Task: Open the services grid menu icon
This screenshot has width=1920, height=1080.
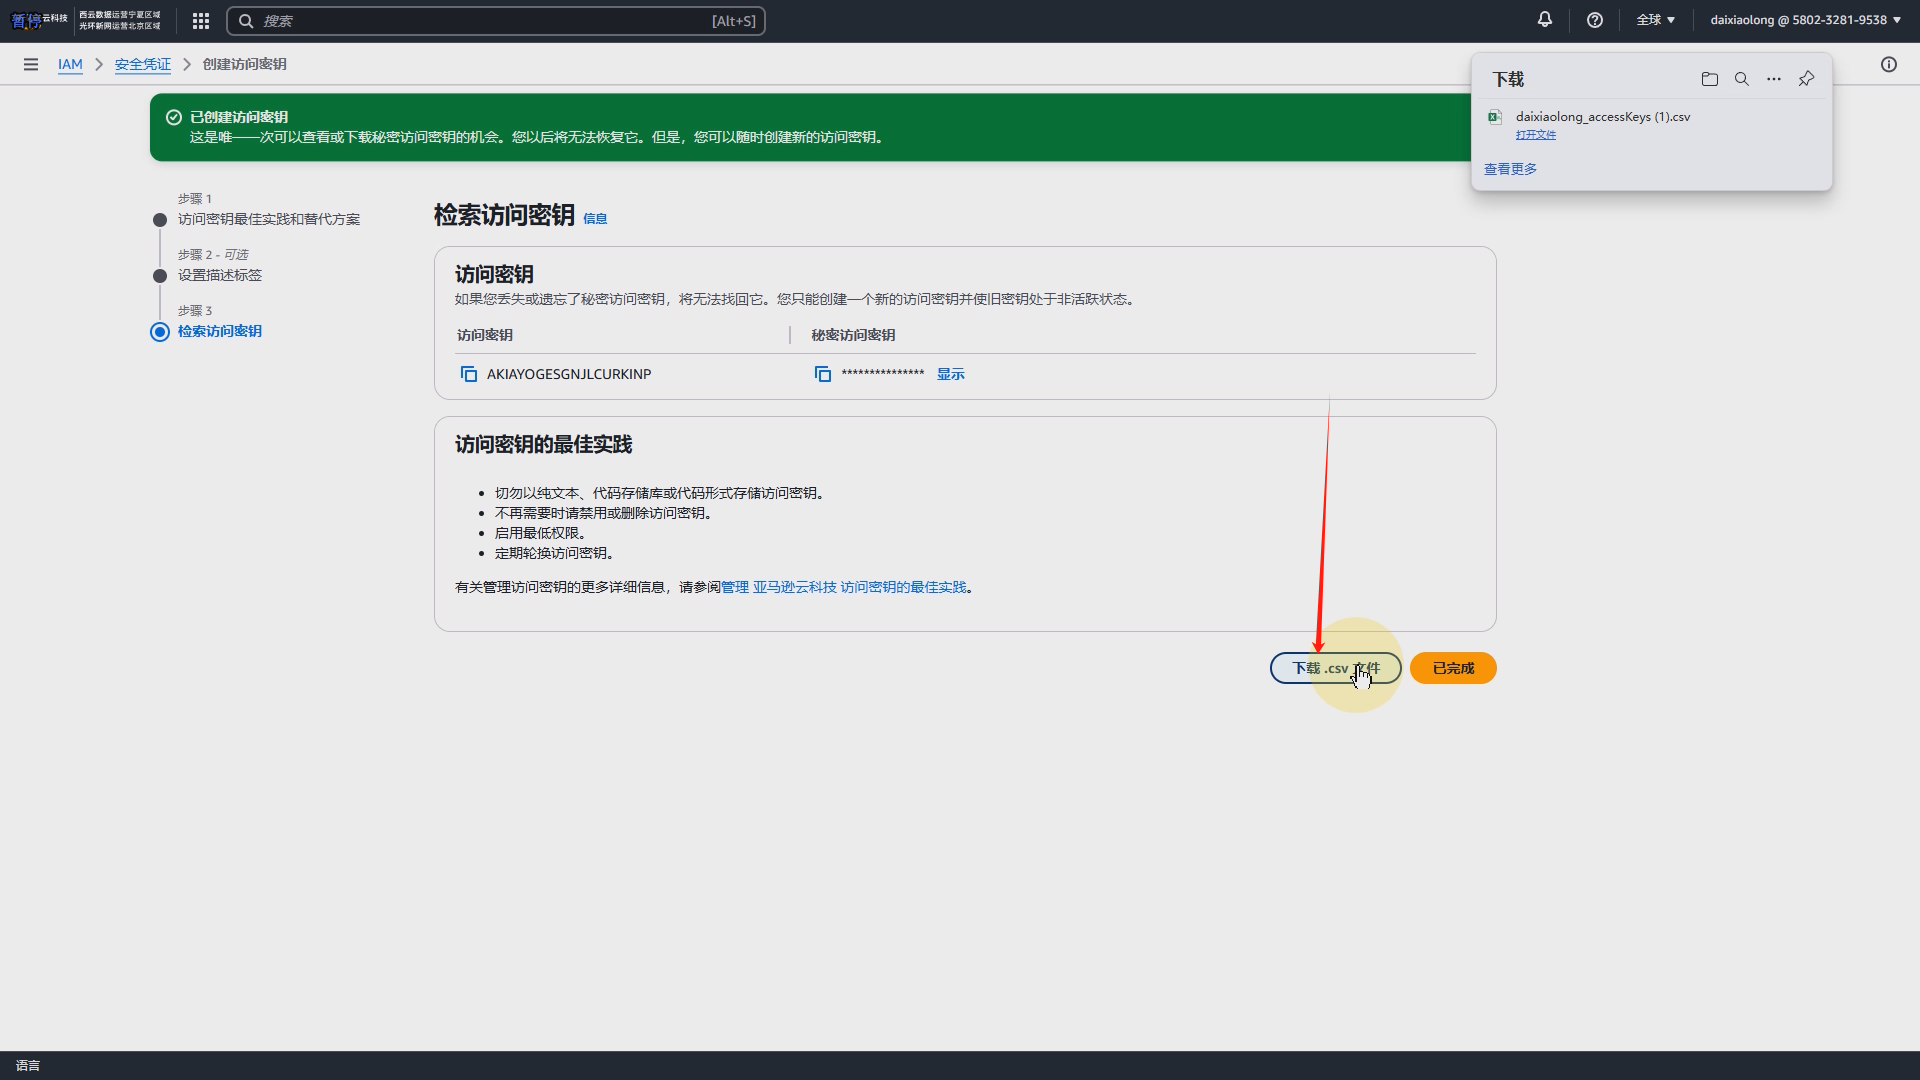Action: [201, 21]
